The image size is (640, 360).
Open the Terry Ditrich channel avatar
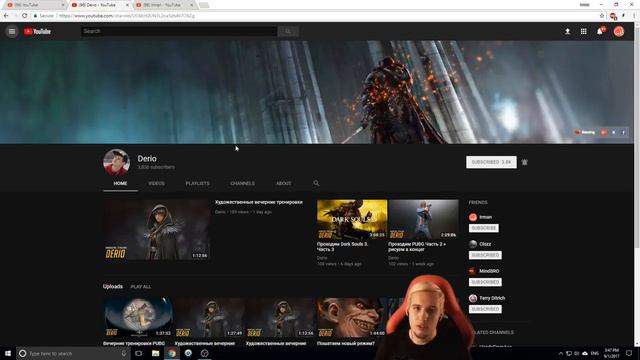point(473,298)
